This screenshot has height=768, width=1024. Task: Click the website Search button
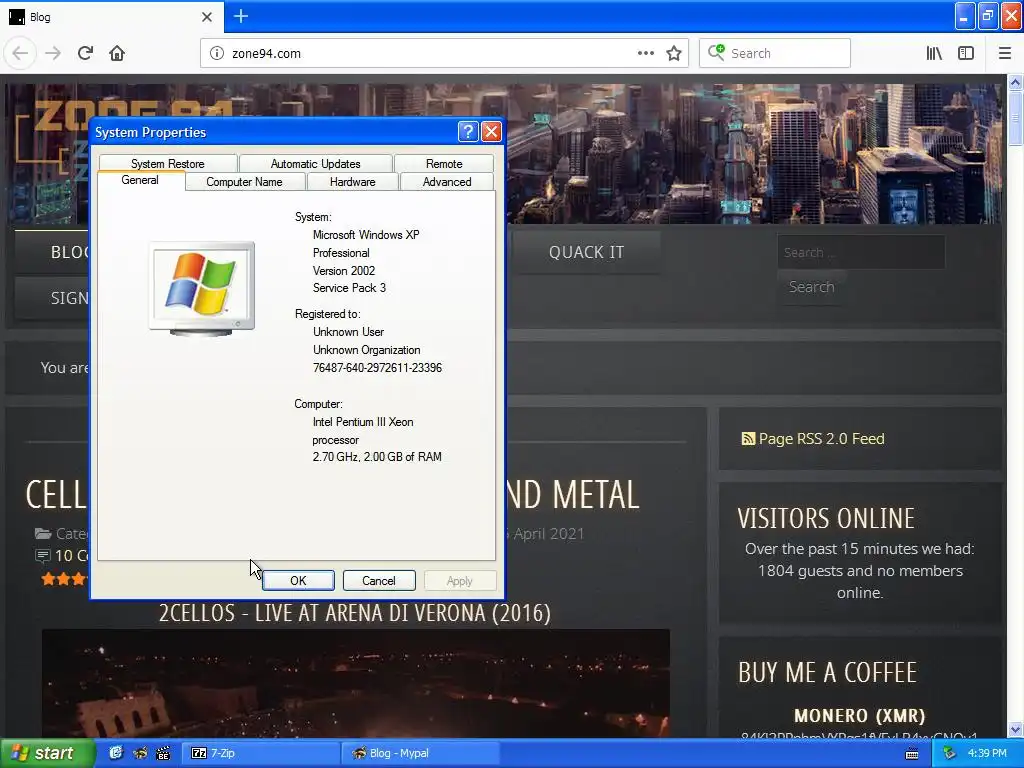coord(812,287)
